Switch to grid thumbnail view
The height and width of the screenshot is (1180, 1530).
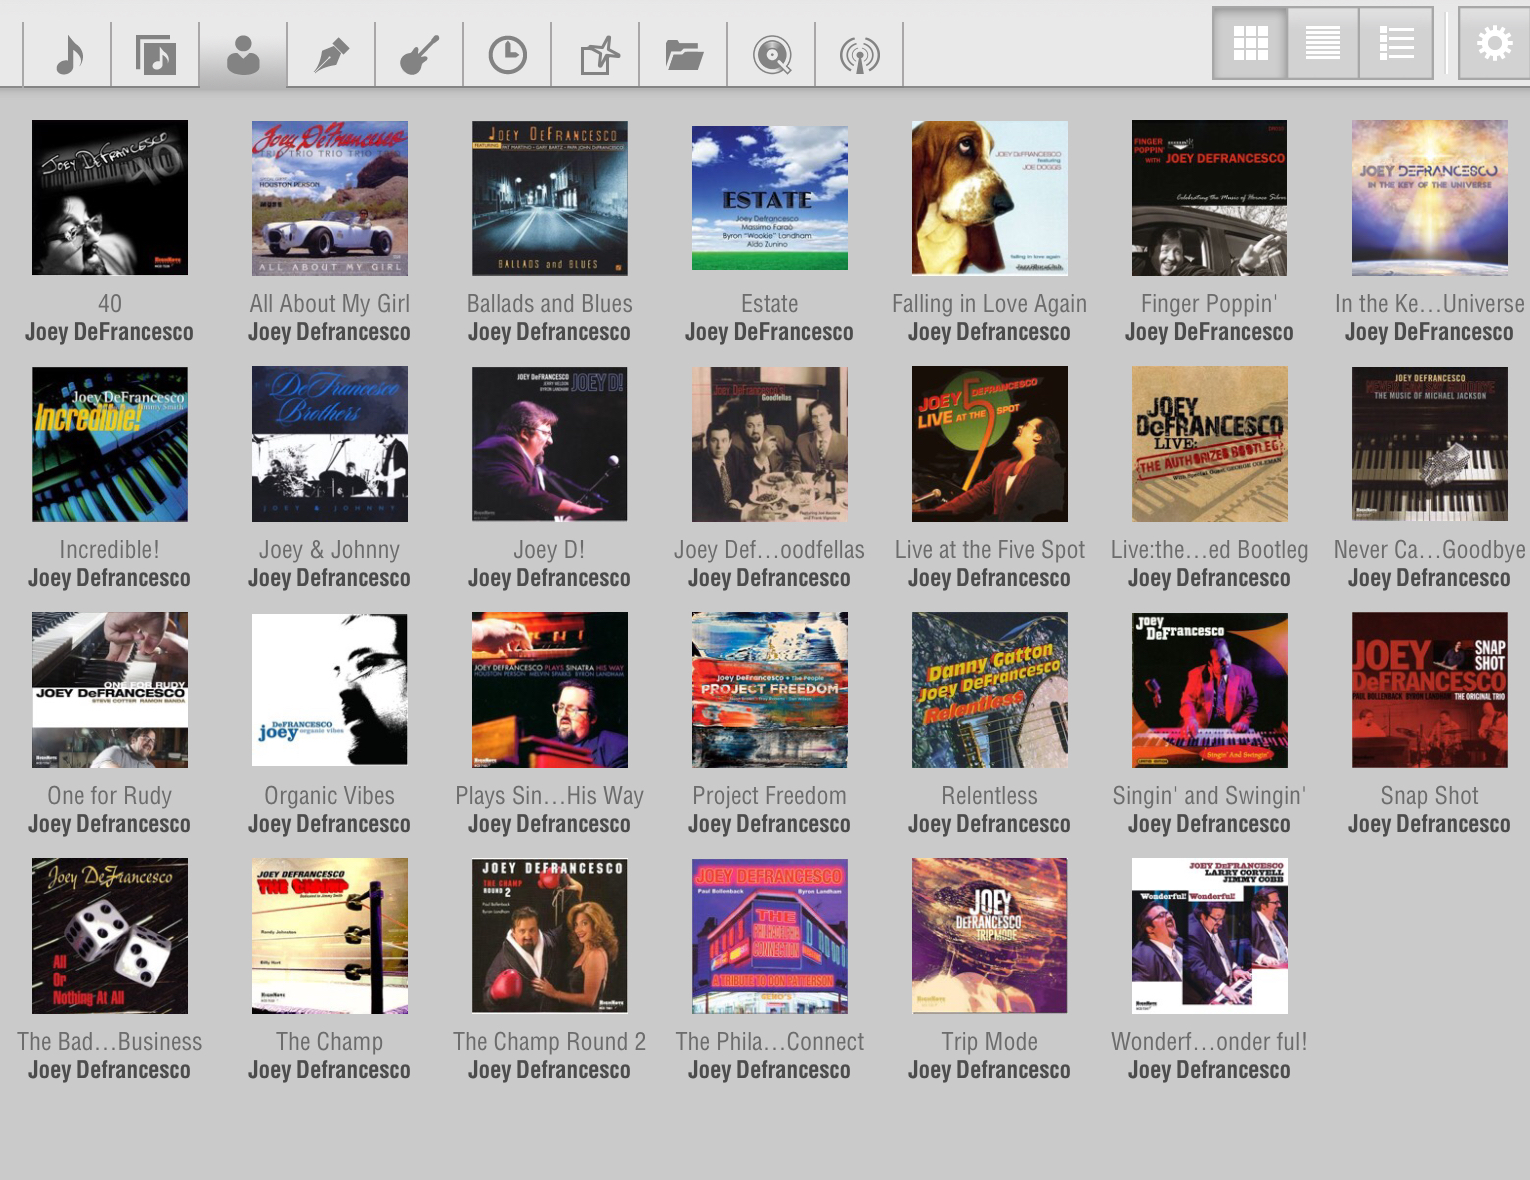point(1250,43)
